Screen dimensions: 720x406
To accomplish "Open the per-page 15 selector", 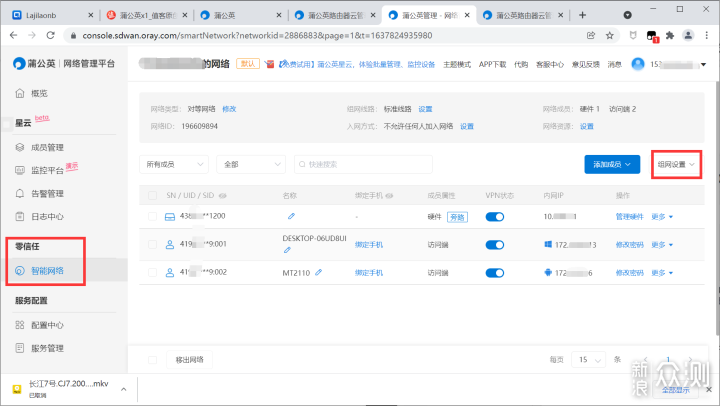I will (x=588, y=360).
